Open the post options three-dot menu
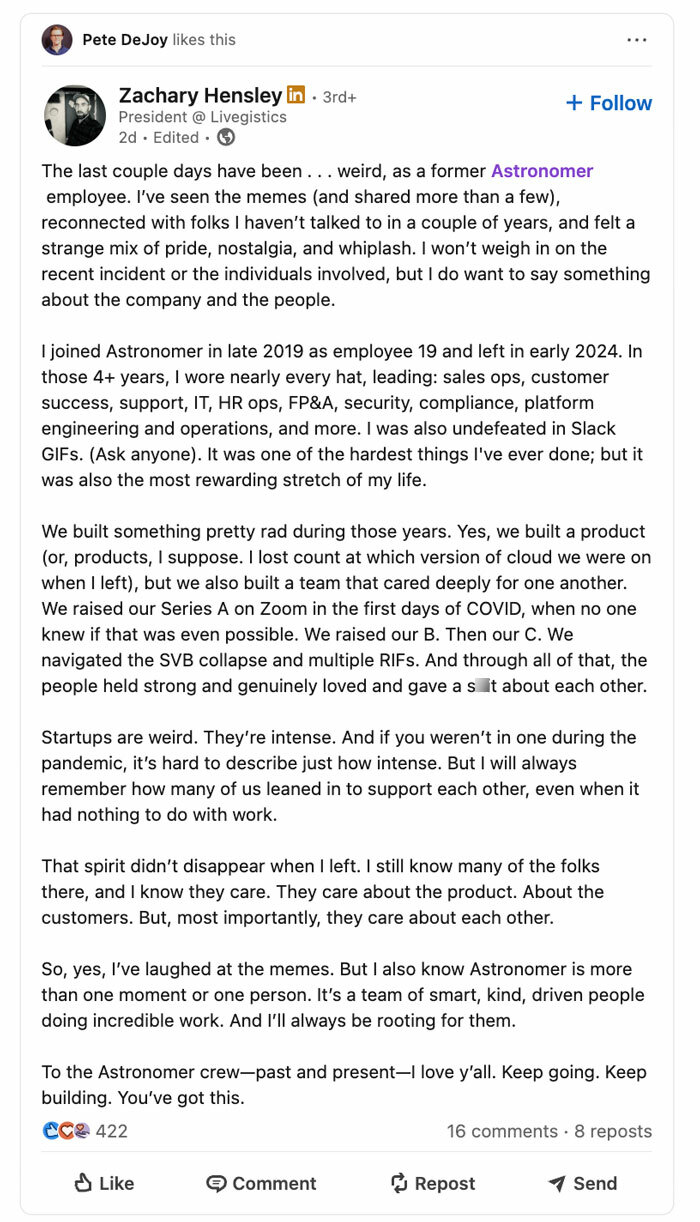The width and height of the screenshot is (700, 1222). 637,38
